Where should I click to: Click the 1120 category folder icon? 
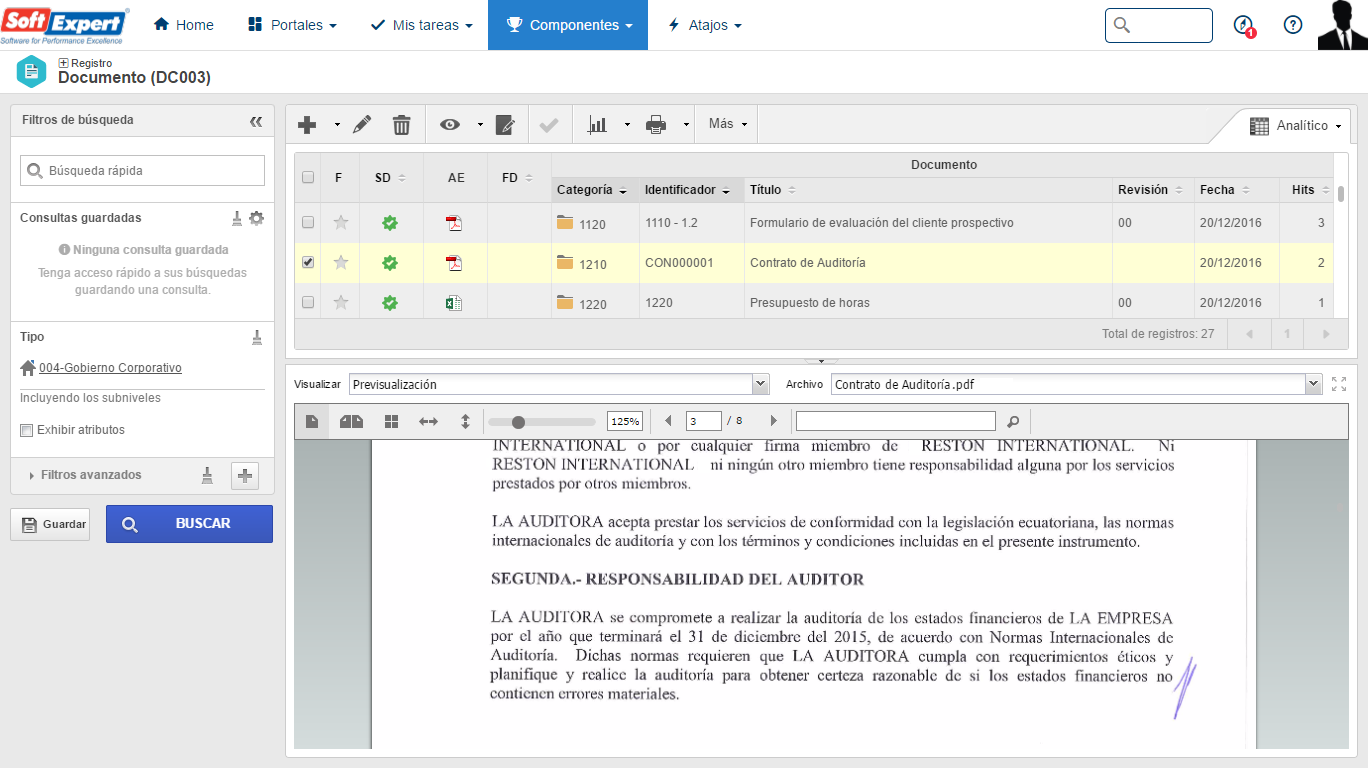point(565,223)
